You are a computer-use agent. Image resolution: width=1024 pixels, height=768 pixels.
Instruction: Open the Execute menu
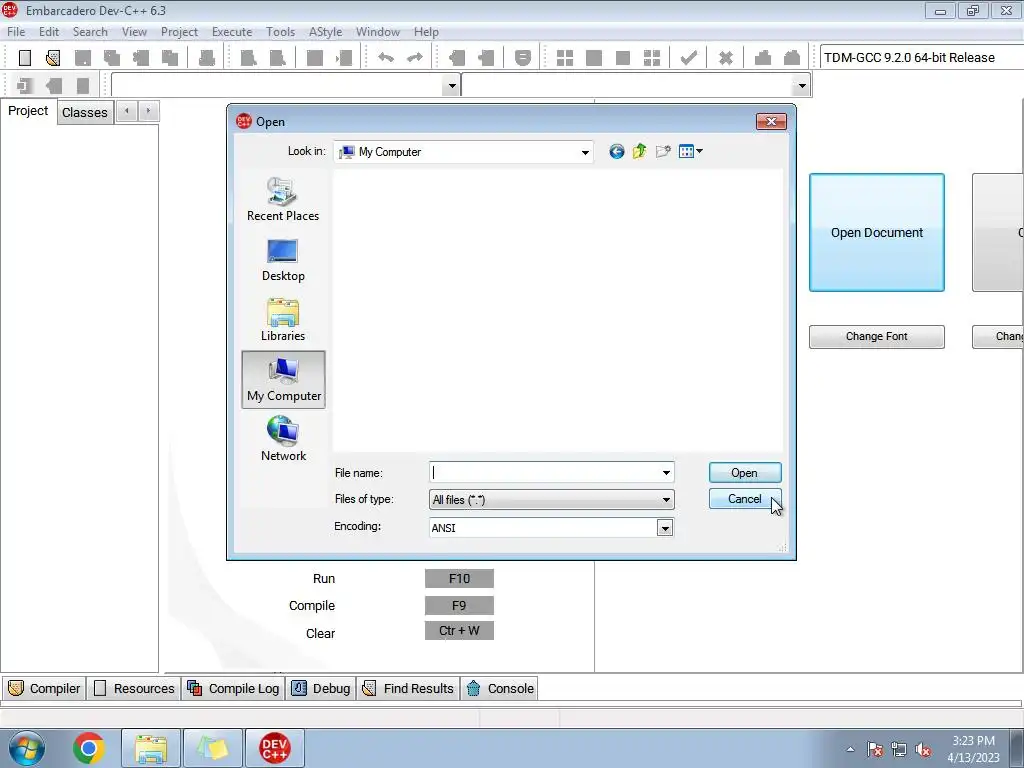click(232, 32)
